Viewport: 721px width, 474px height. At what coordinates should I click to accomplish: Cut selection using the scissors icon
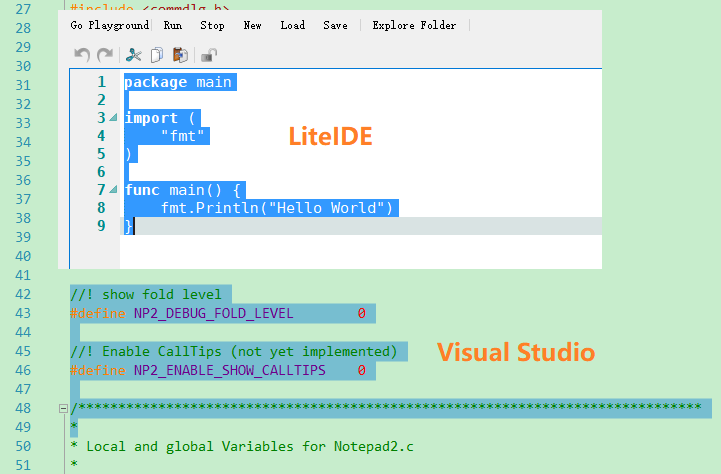pyautogui.click(x=133, y=55)
